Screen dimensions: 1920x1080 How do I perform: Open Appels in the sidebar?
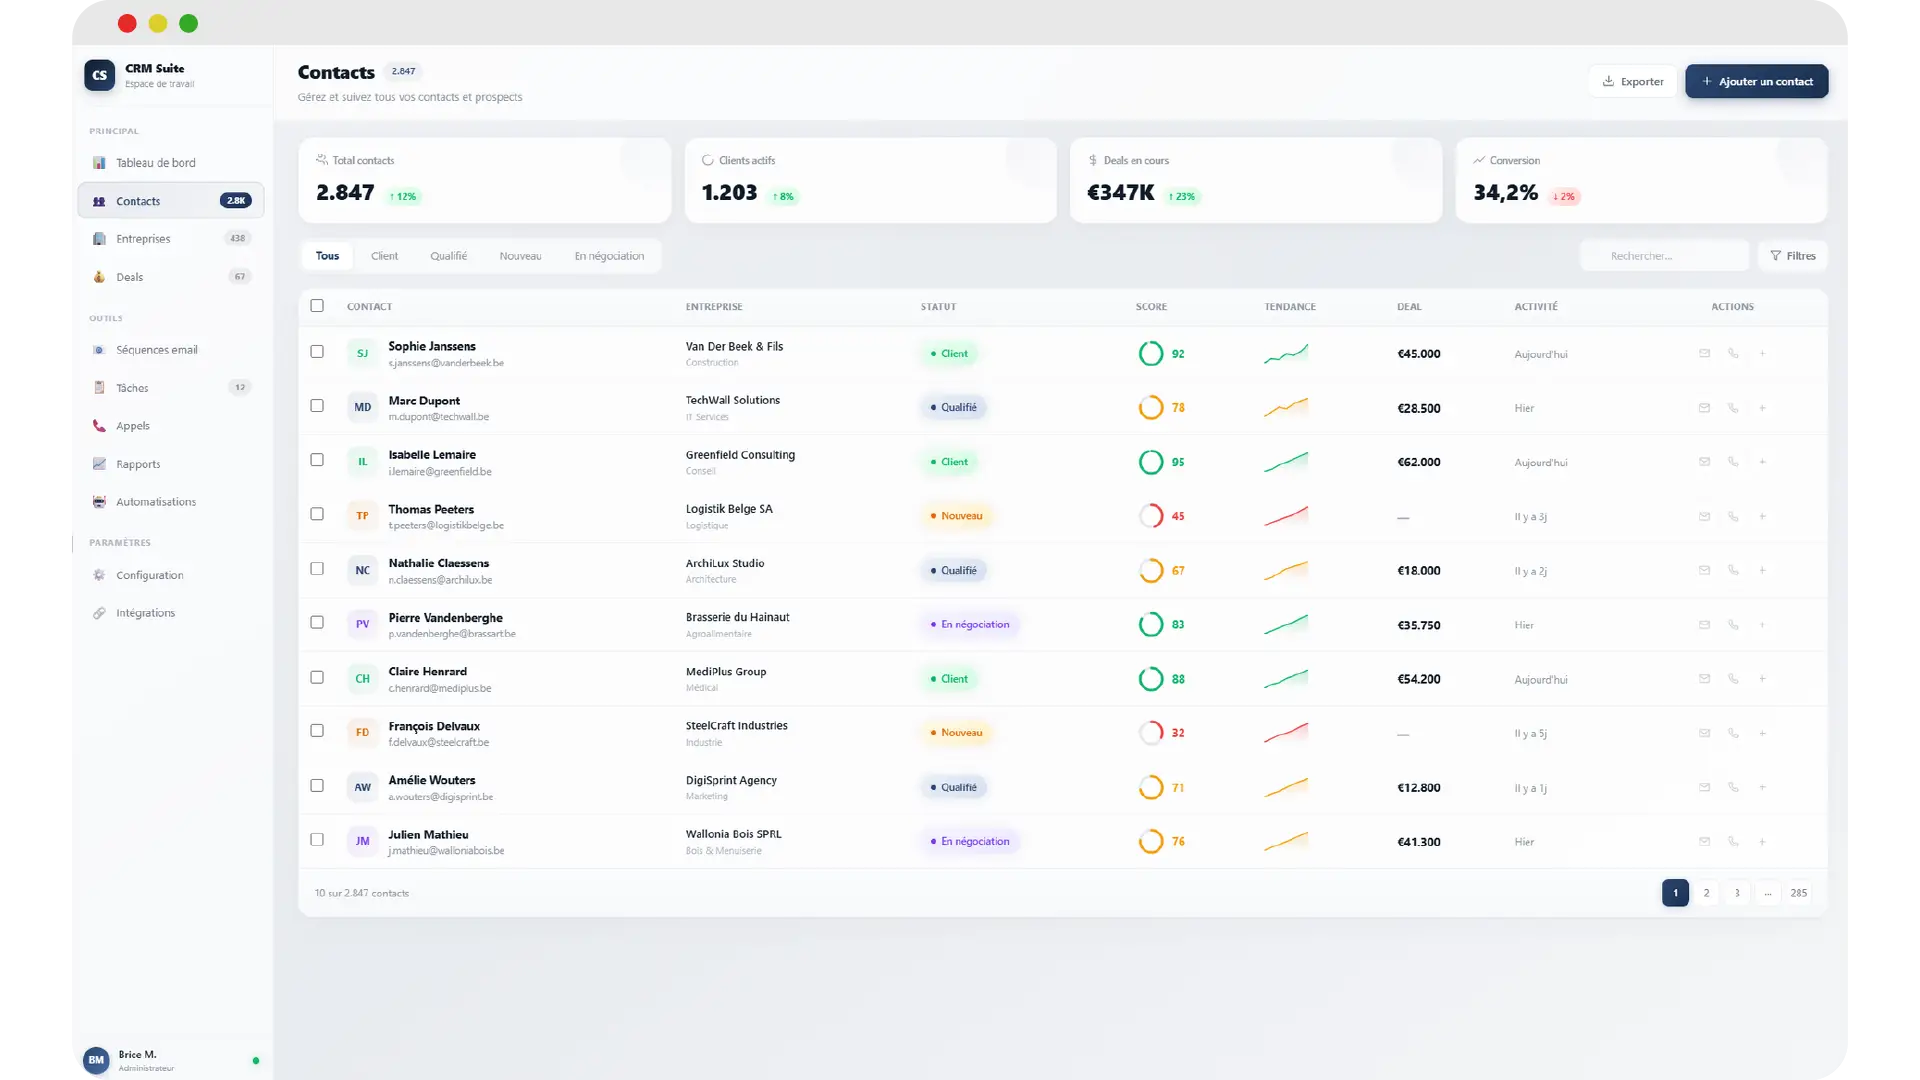[x=132, y=426]
